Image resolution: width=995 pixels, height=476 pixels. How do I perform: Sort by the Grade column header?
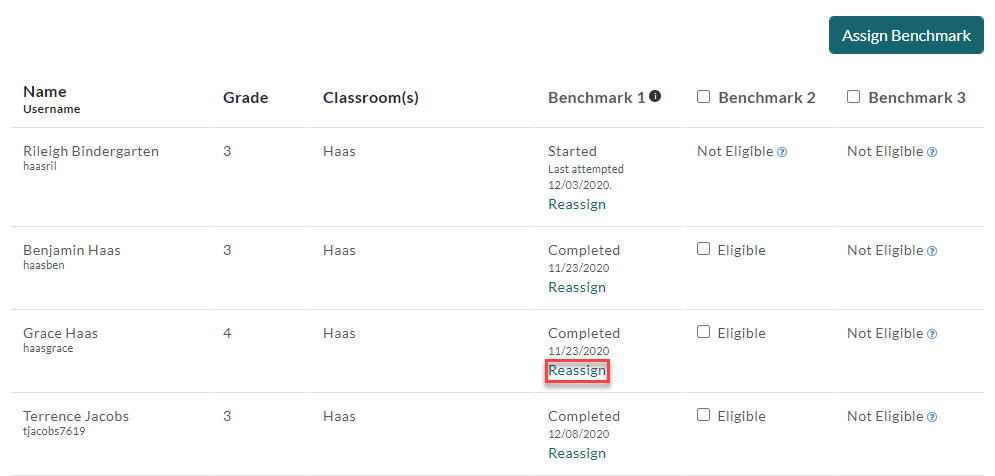pyautogui.click(x=246, y=98)
